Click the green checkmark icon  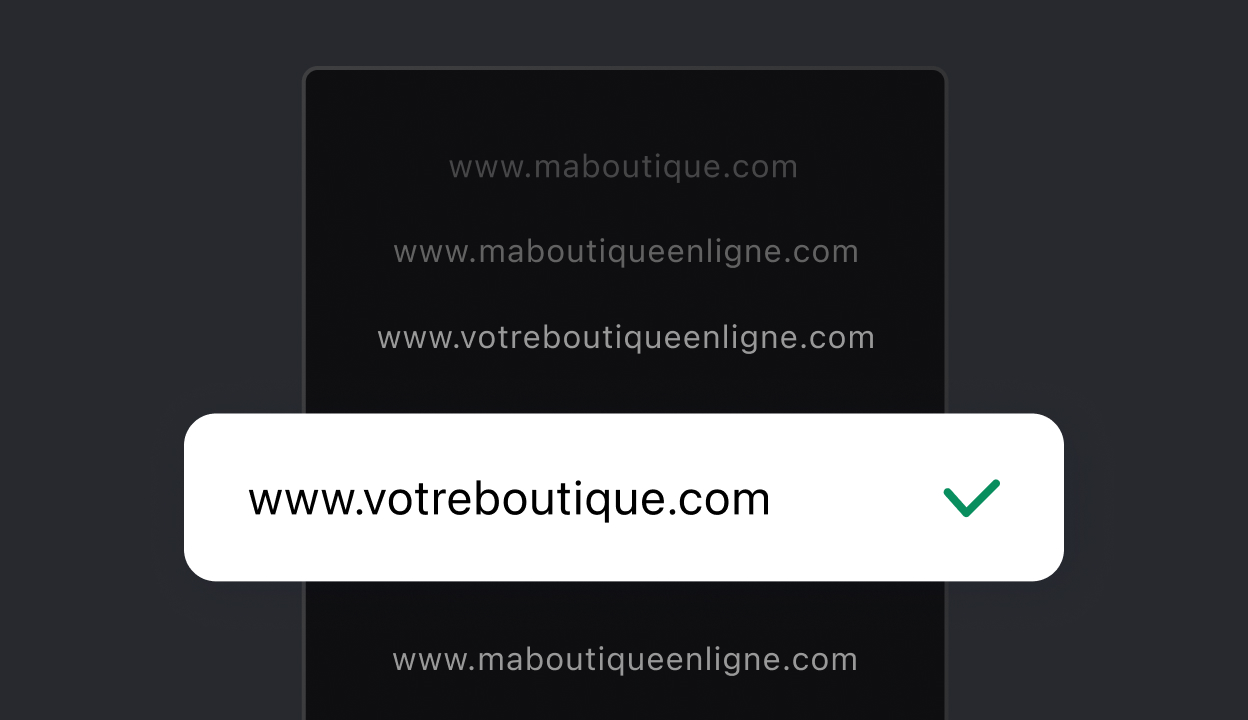pyautogui.click(x=971, y=498)
